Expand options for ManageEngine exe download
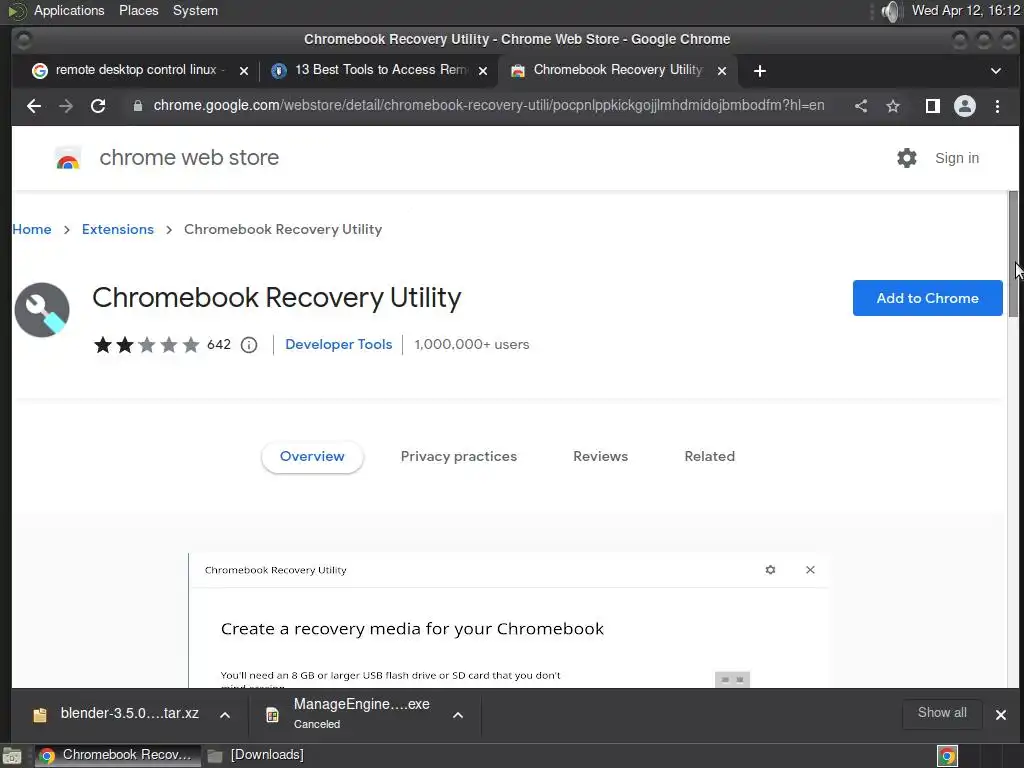The width and height of the screenshot is (1024, 768). 458,714
